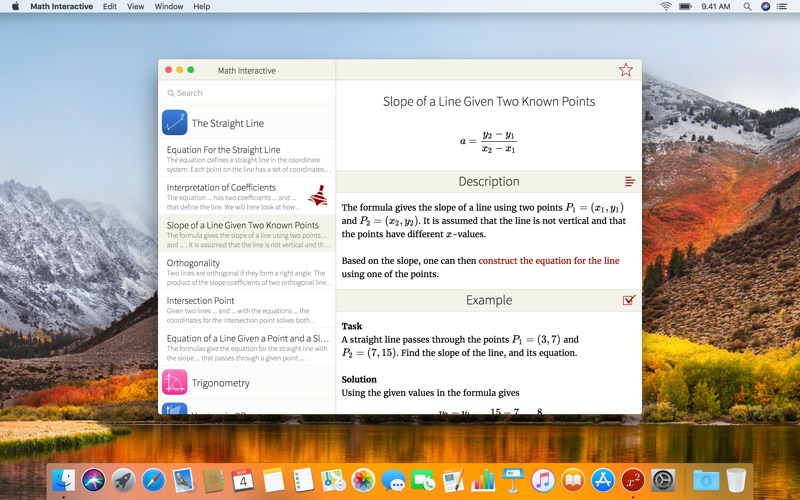Screen dimensions: 800x500
Task: Open Mail stamp icon in Dock
Action: 183,480
